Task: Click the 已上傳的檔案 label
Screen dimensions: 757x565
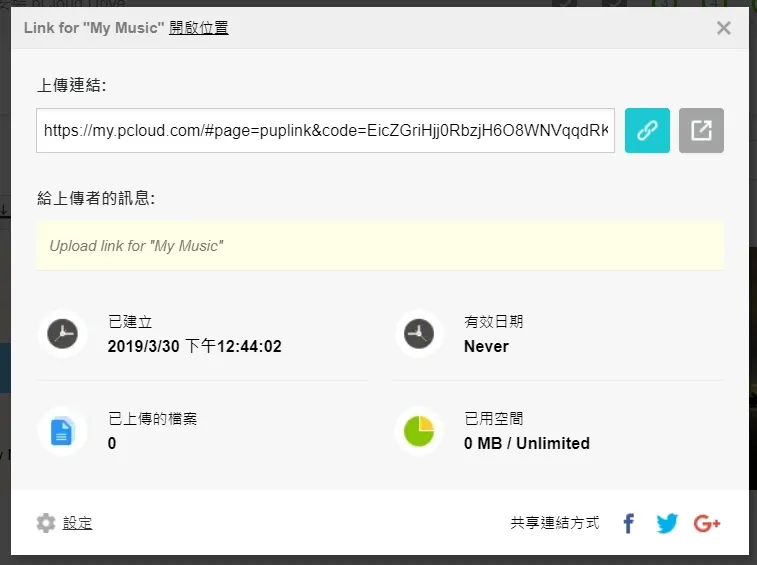Action: [x=153, y=418]
